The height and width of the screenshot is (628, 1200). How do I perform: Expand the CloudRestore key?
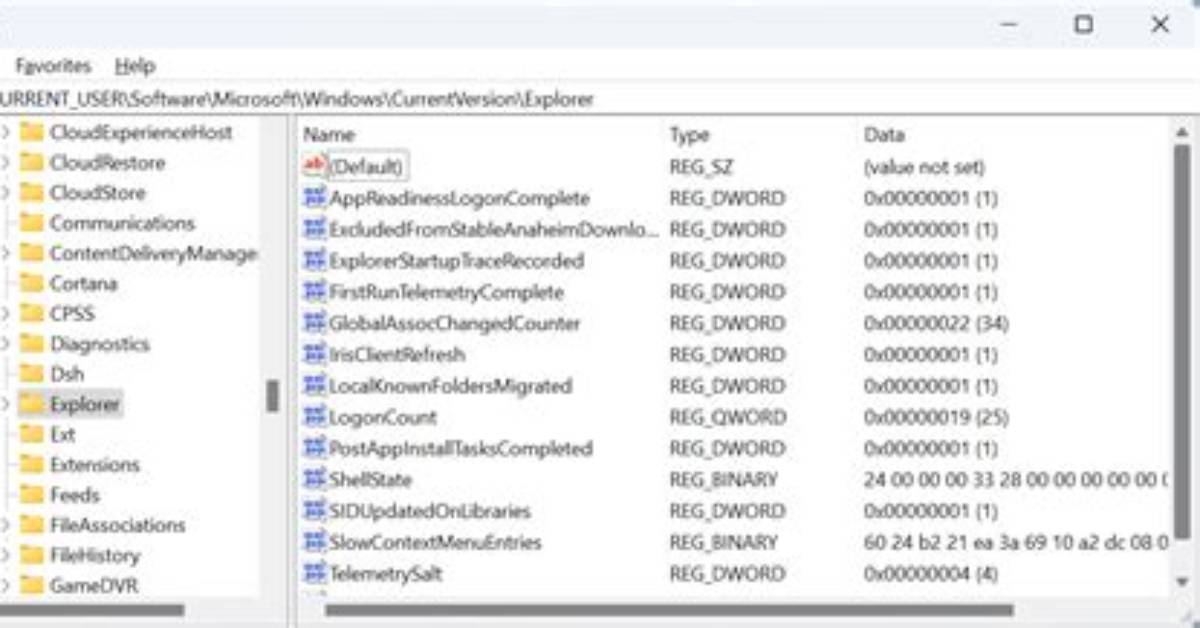pyautogui.click(x=5, y=162)
